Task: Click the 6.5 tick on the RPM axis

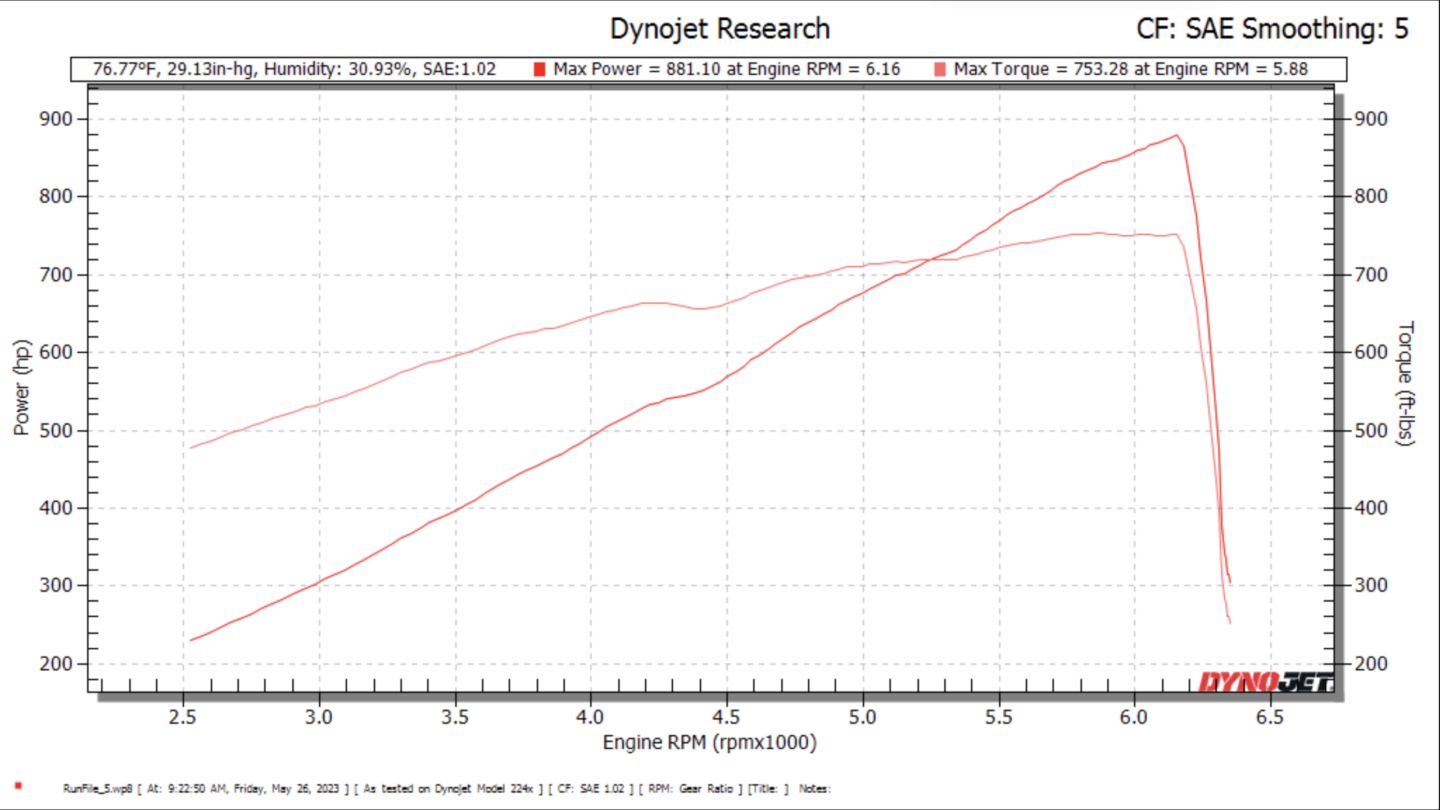Action: tap(1269, 717)
